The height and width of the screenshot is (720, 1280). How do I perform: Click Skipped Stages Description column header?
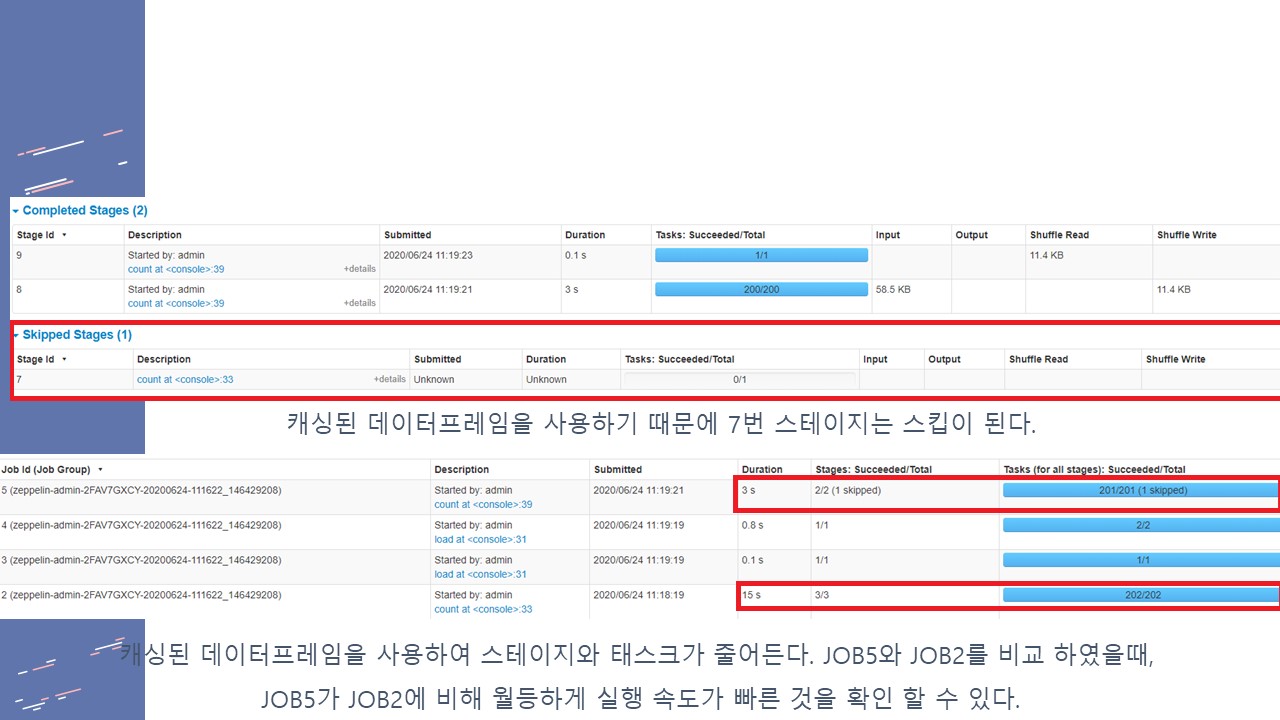coord(164,359)
